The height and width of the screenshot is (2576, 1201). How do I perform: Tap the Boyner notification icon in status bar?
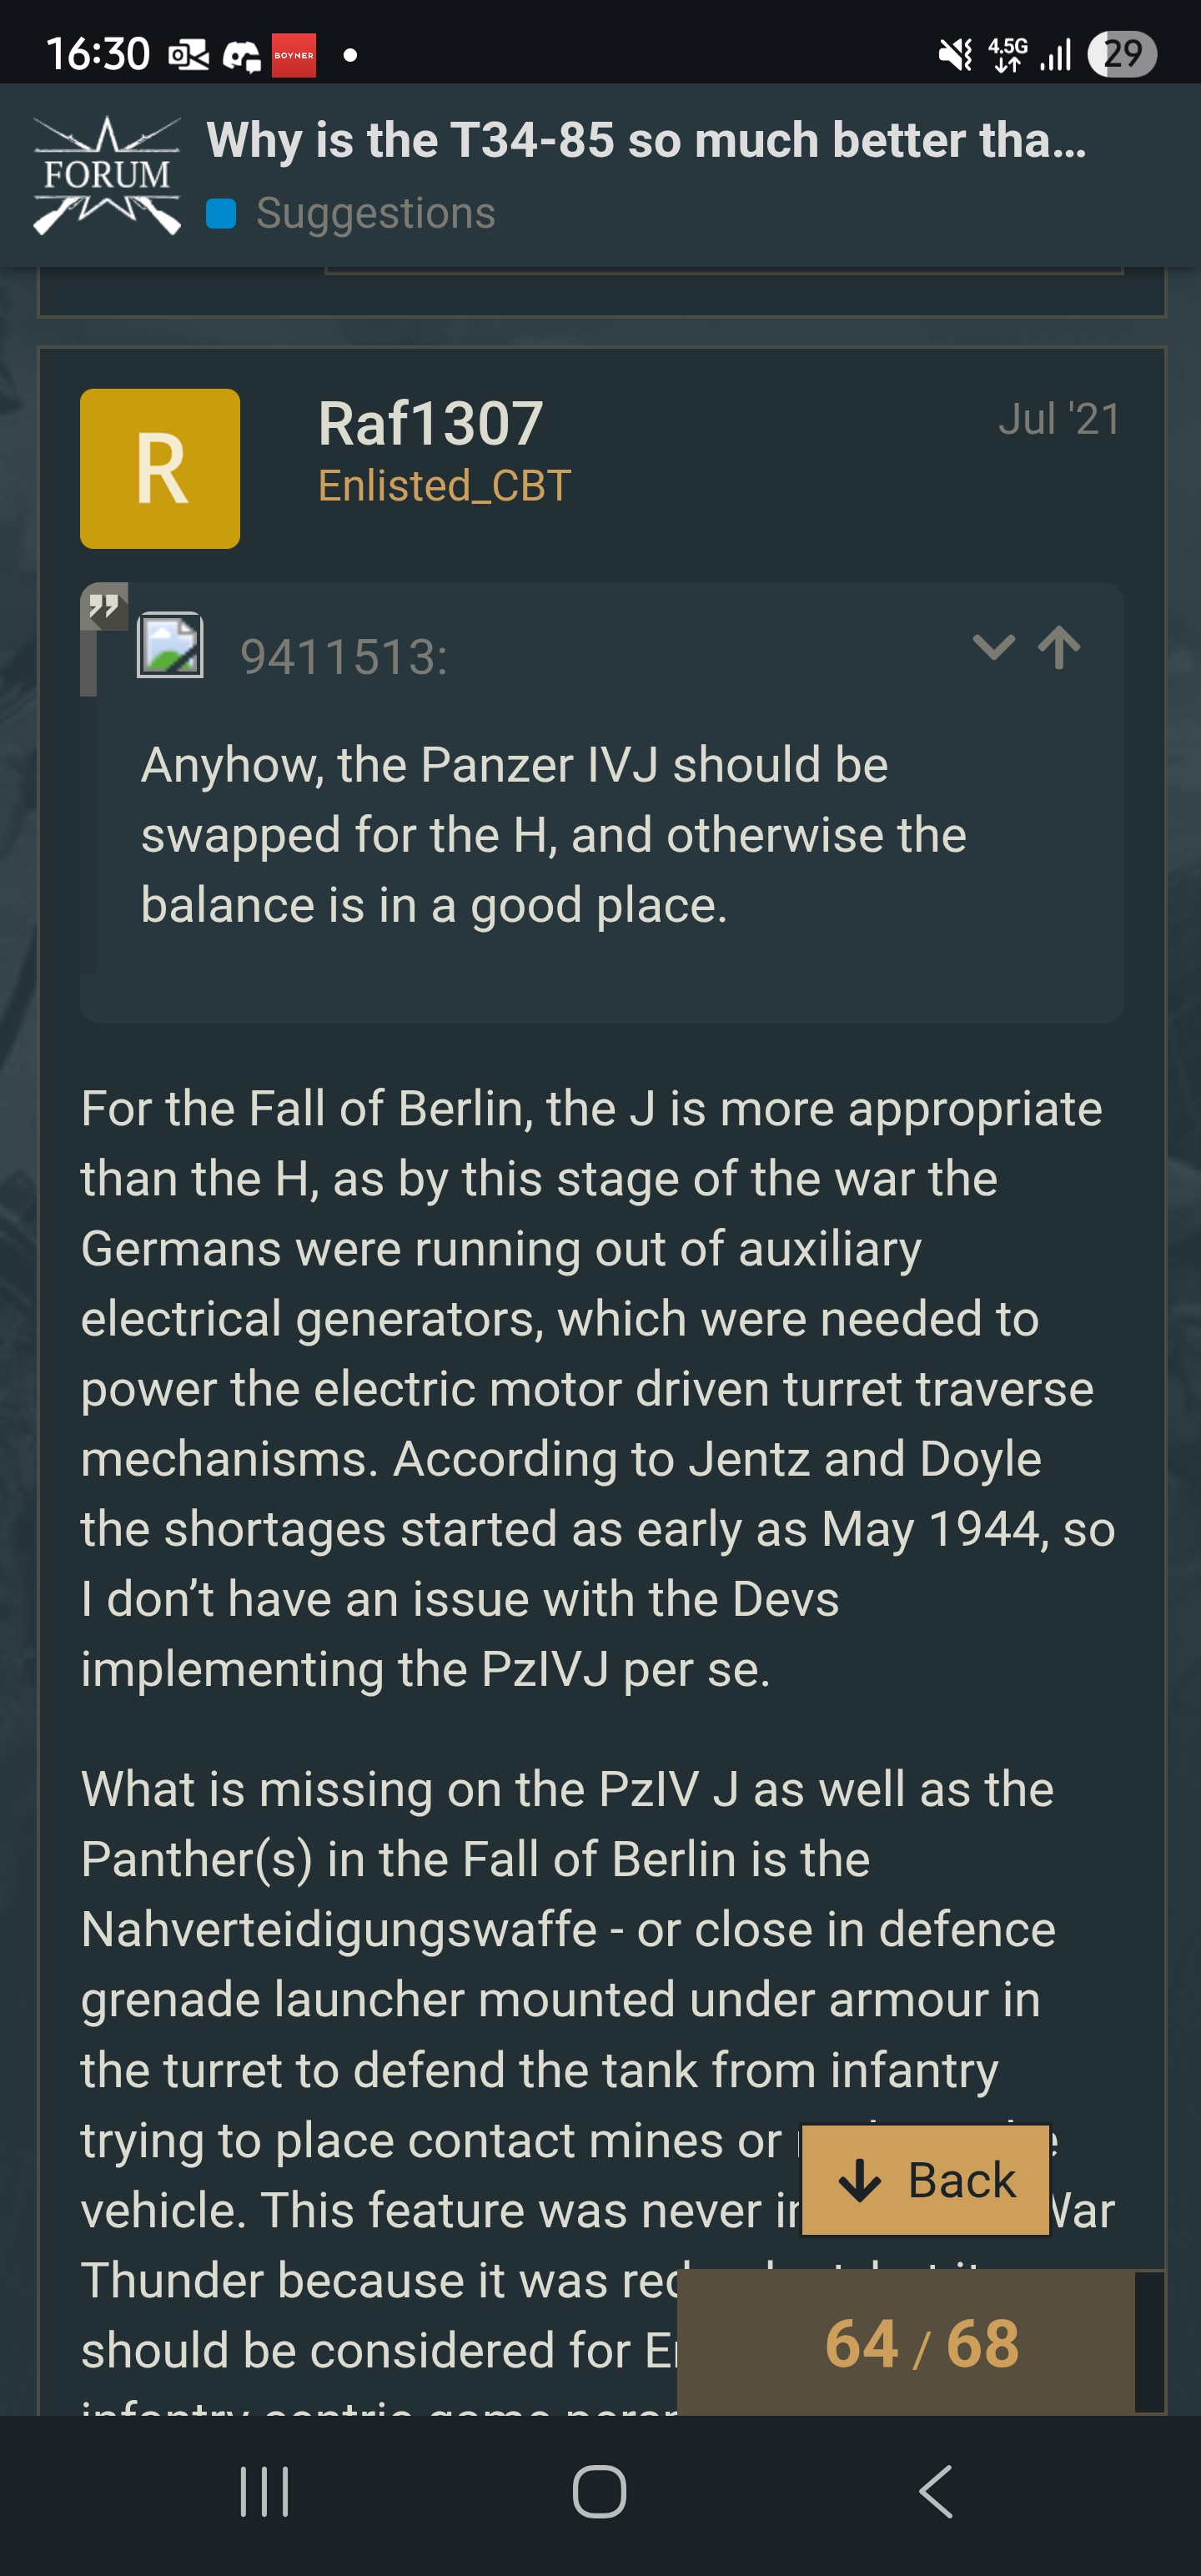coord(294,55)
